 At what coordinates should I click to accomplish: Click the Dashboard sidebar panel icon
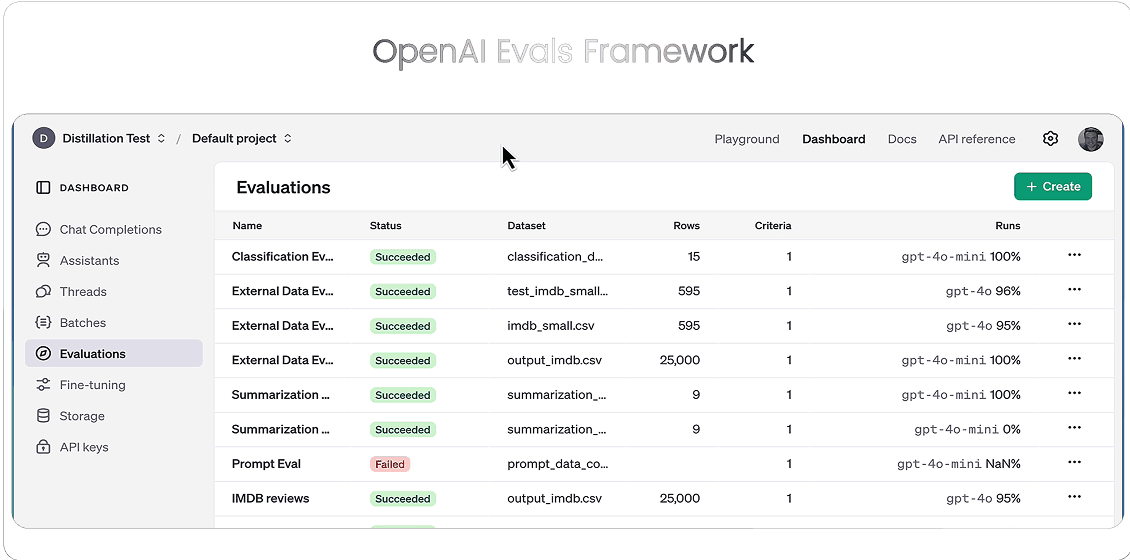coord(43,187)
